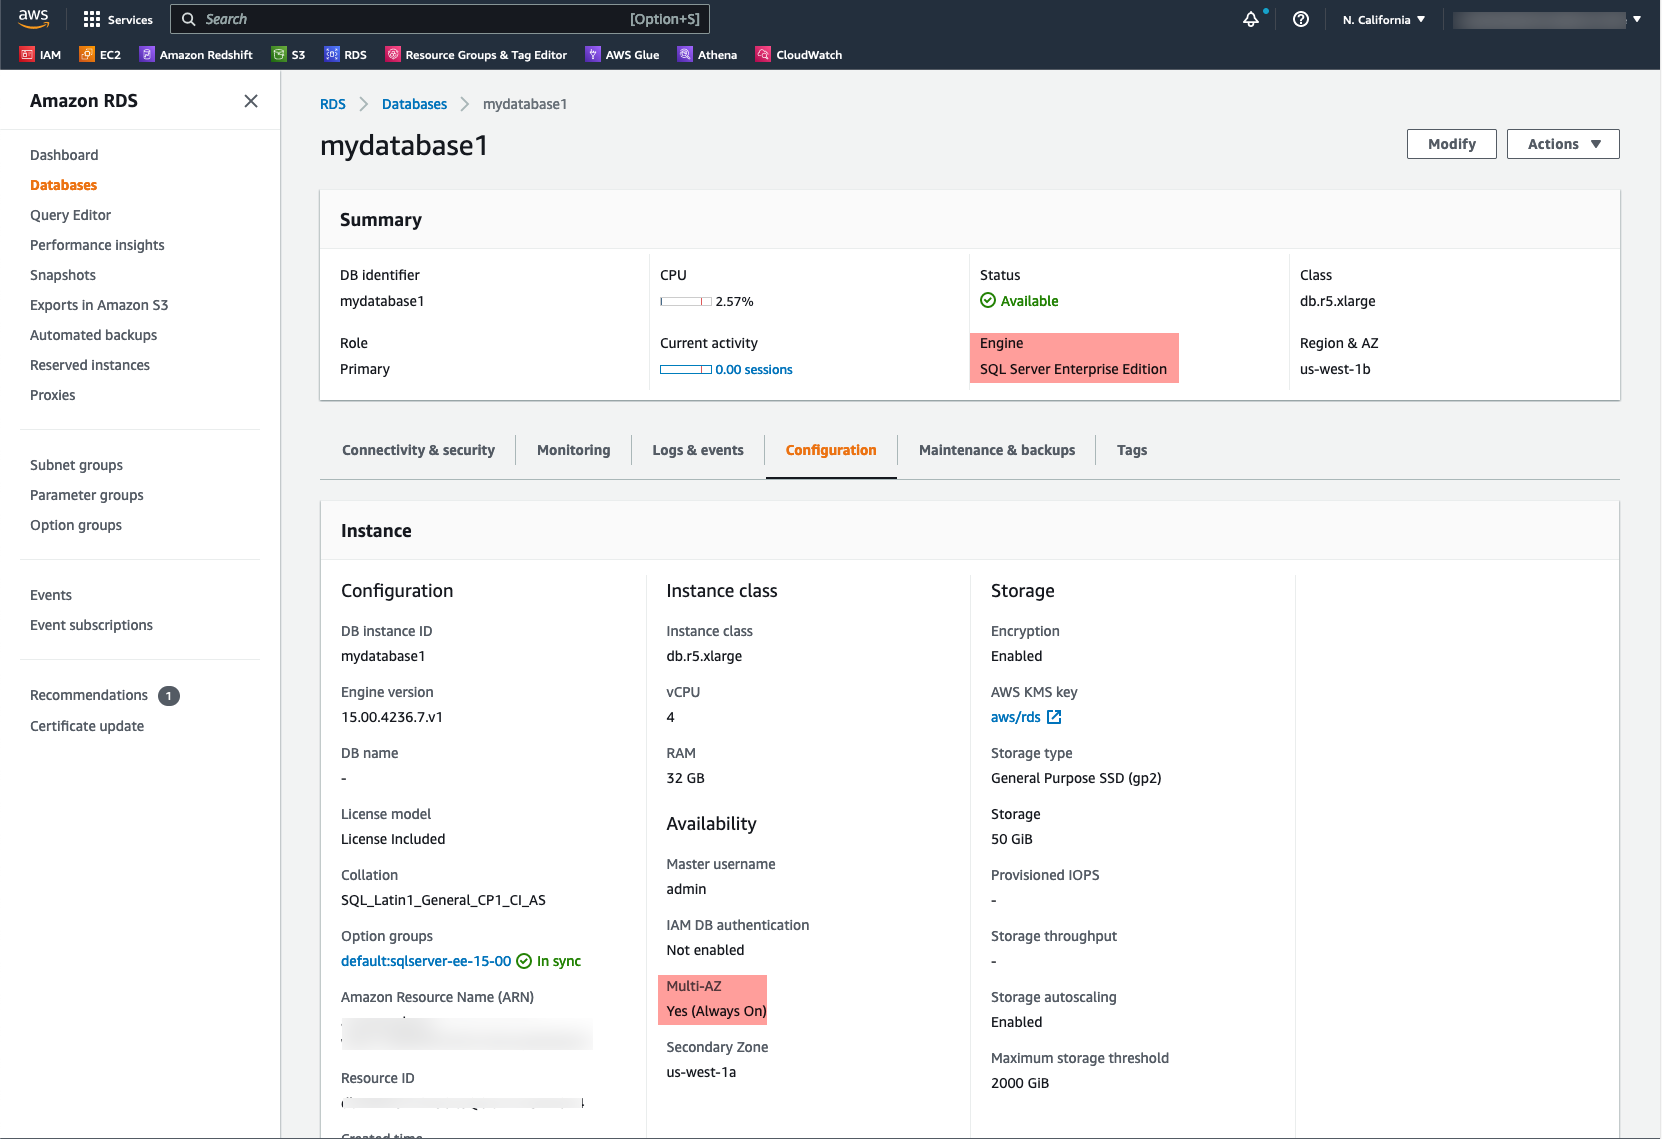The width and height of the screenshot is (1662, 1139).
Task: Click the Secondary Zone us-west-1a value
Action: point(701,1072)
